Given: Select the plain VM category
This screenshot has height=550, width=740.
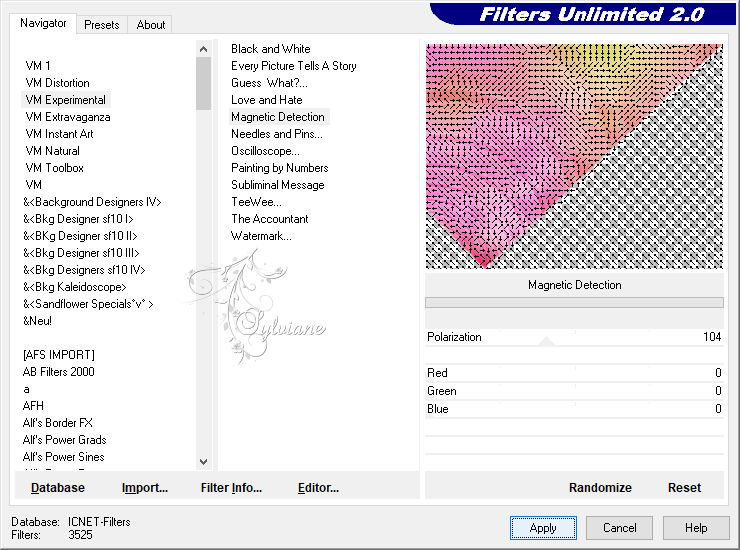Looking at the screenshot, I should (x=34, y=185).
